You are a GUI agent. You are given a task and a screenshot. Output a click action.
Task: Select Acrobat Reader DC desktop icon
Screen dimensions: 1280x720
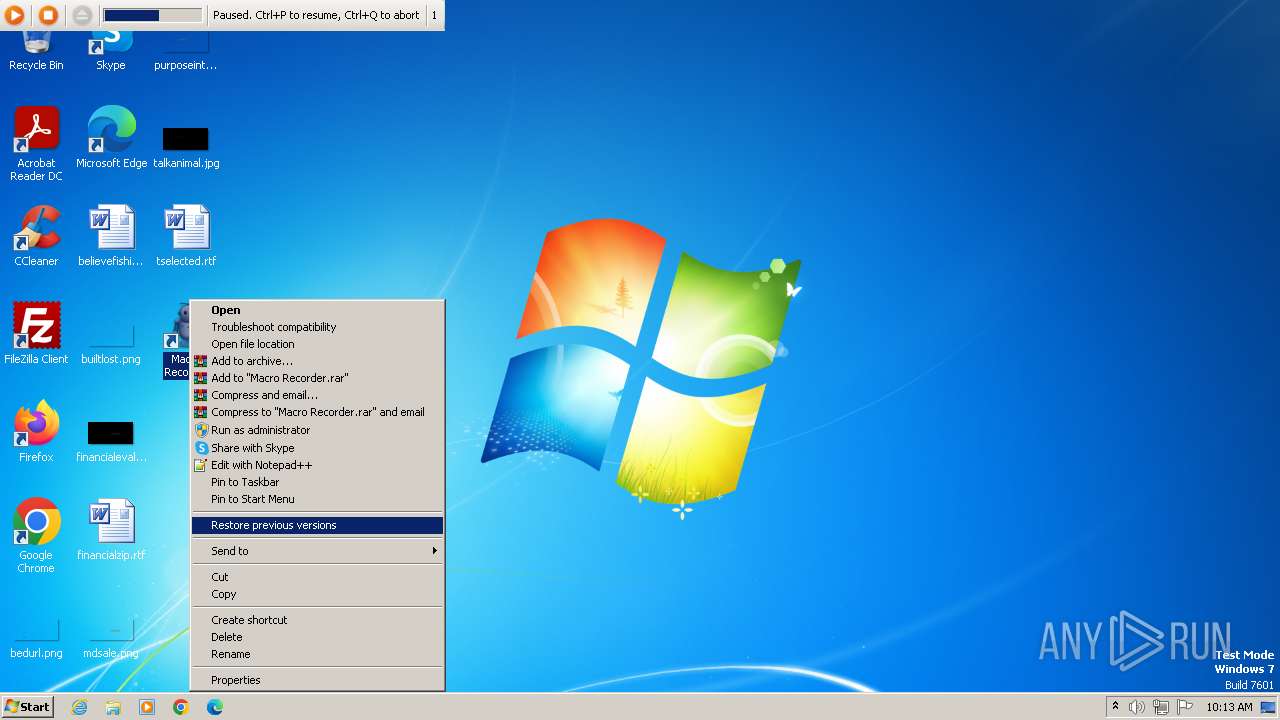[36, 144]
